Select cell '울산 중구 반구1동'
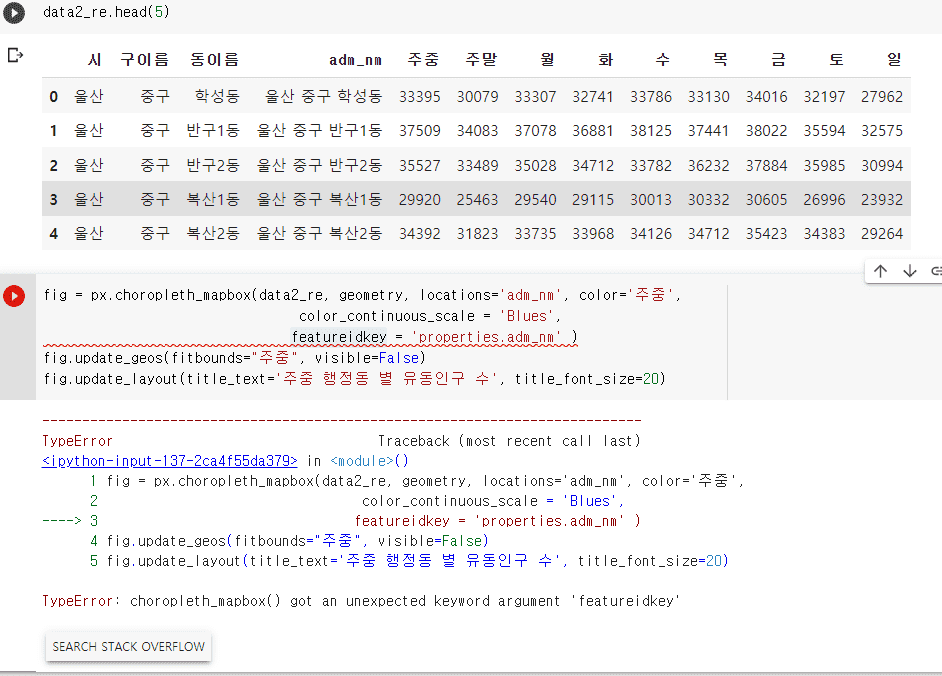Viewport: 942px width, 676px height. (x=319, y=130)
